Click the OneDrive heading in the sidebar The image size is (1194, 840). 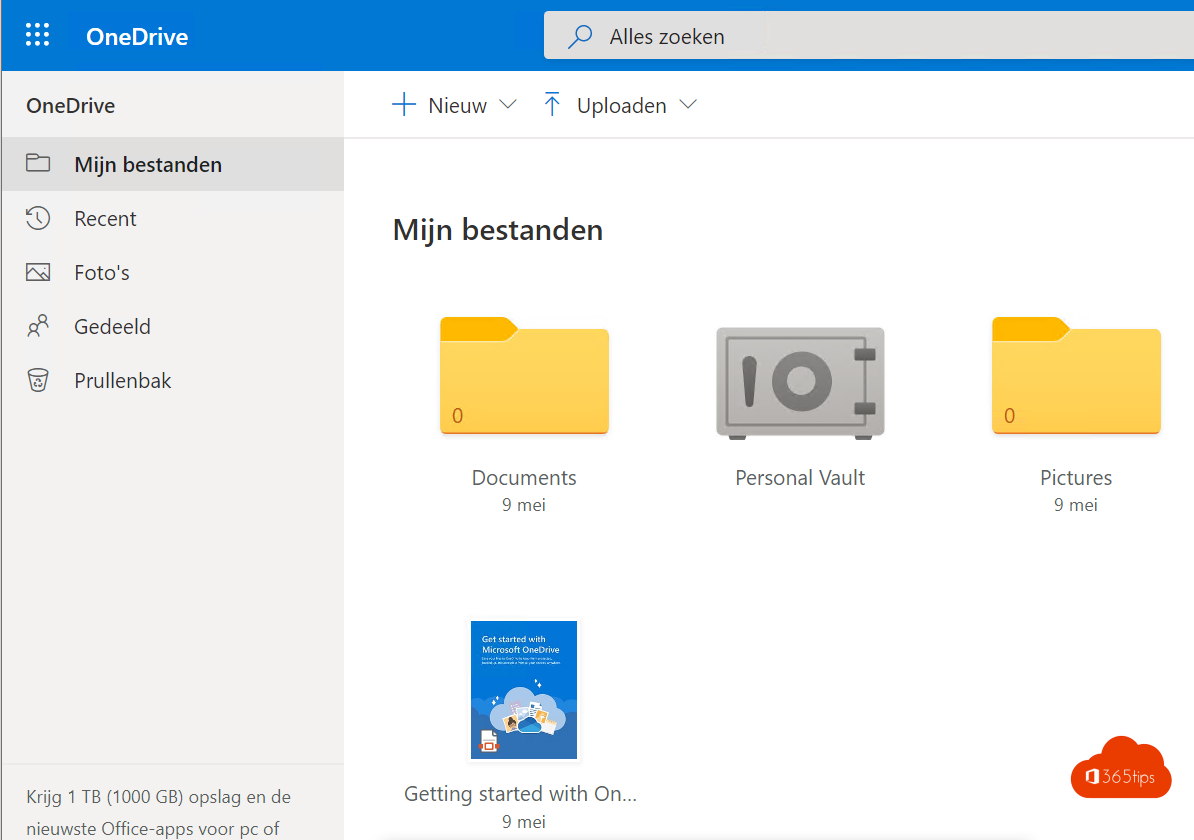point(71,106)
